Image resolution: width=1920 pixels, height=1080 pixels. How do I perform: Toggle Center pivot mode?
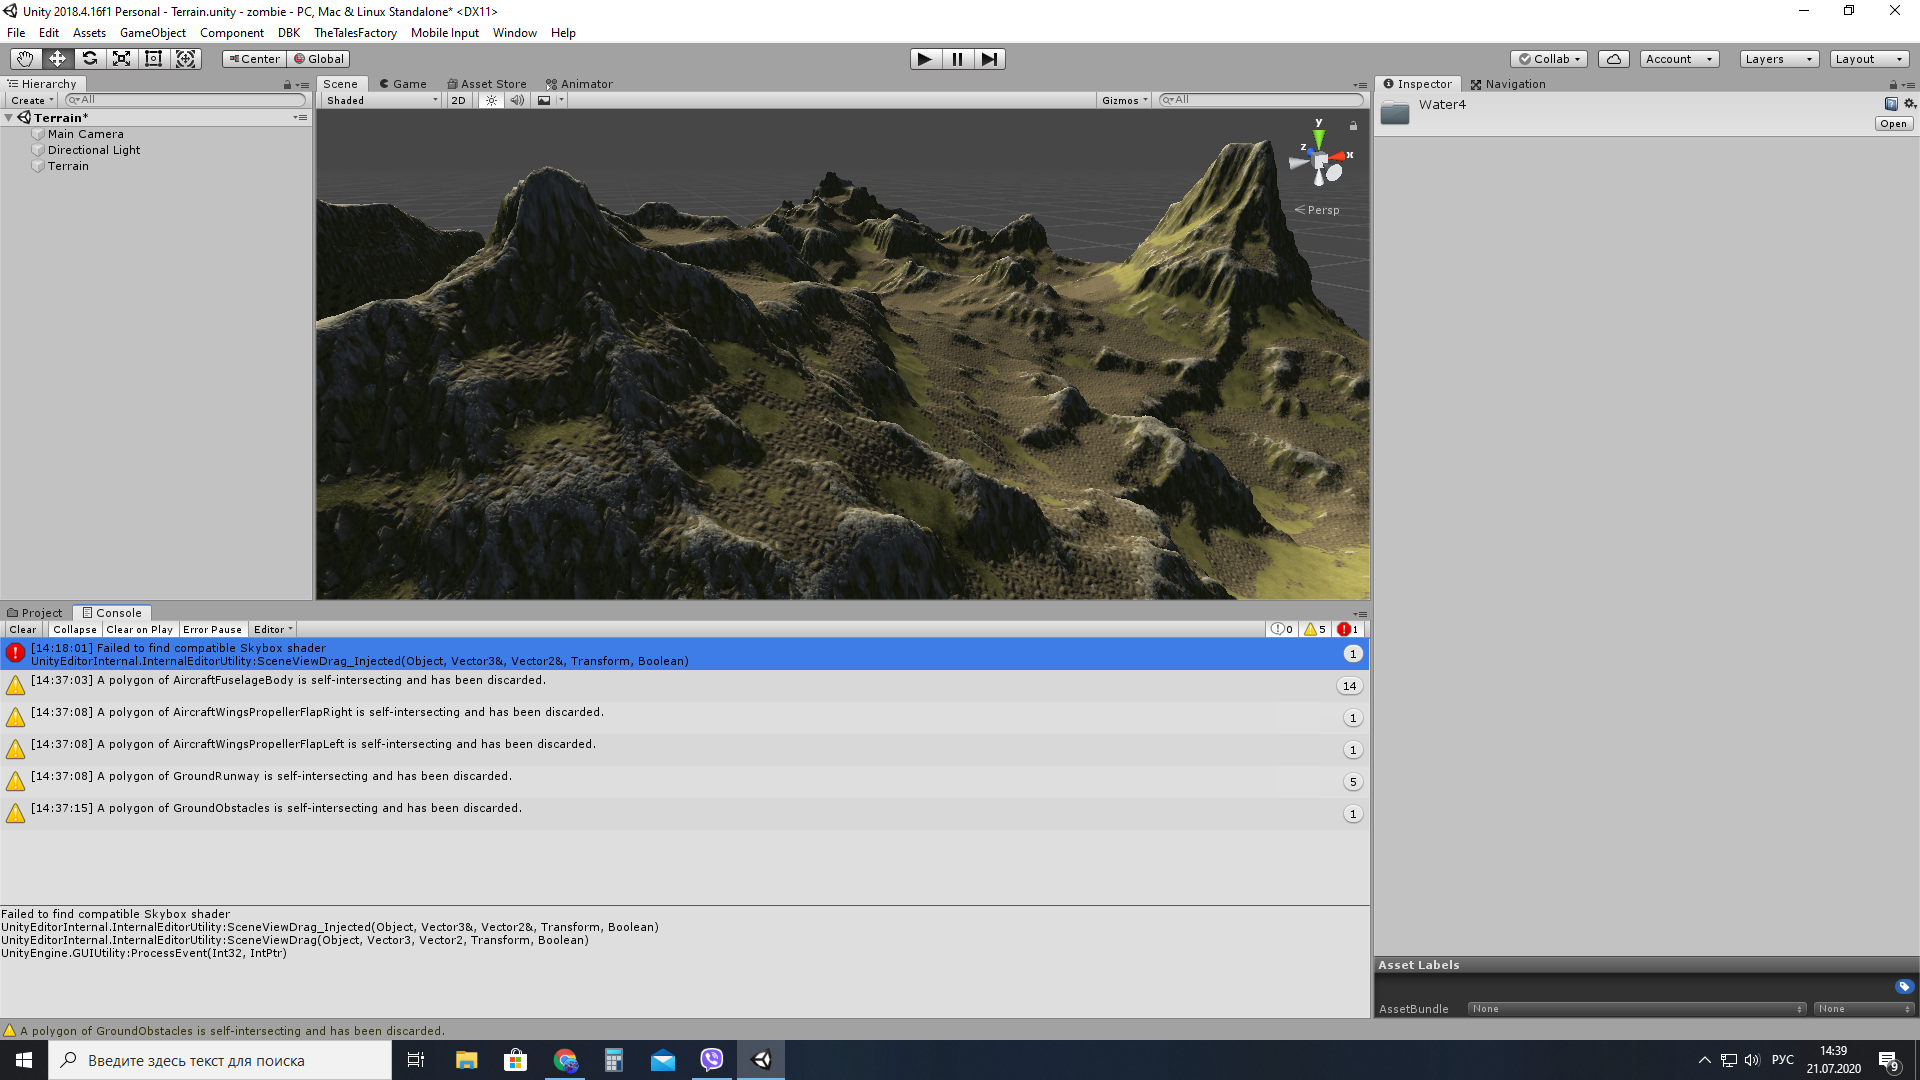[x=254, y=59]
